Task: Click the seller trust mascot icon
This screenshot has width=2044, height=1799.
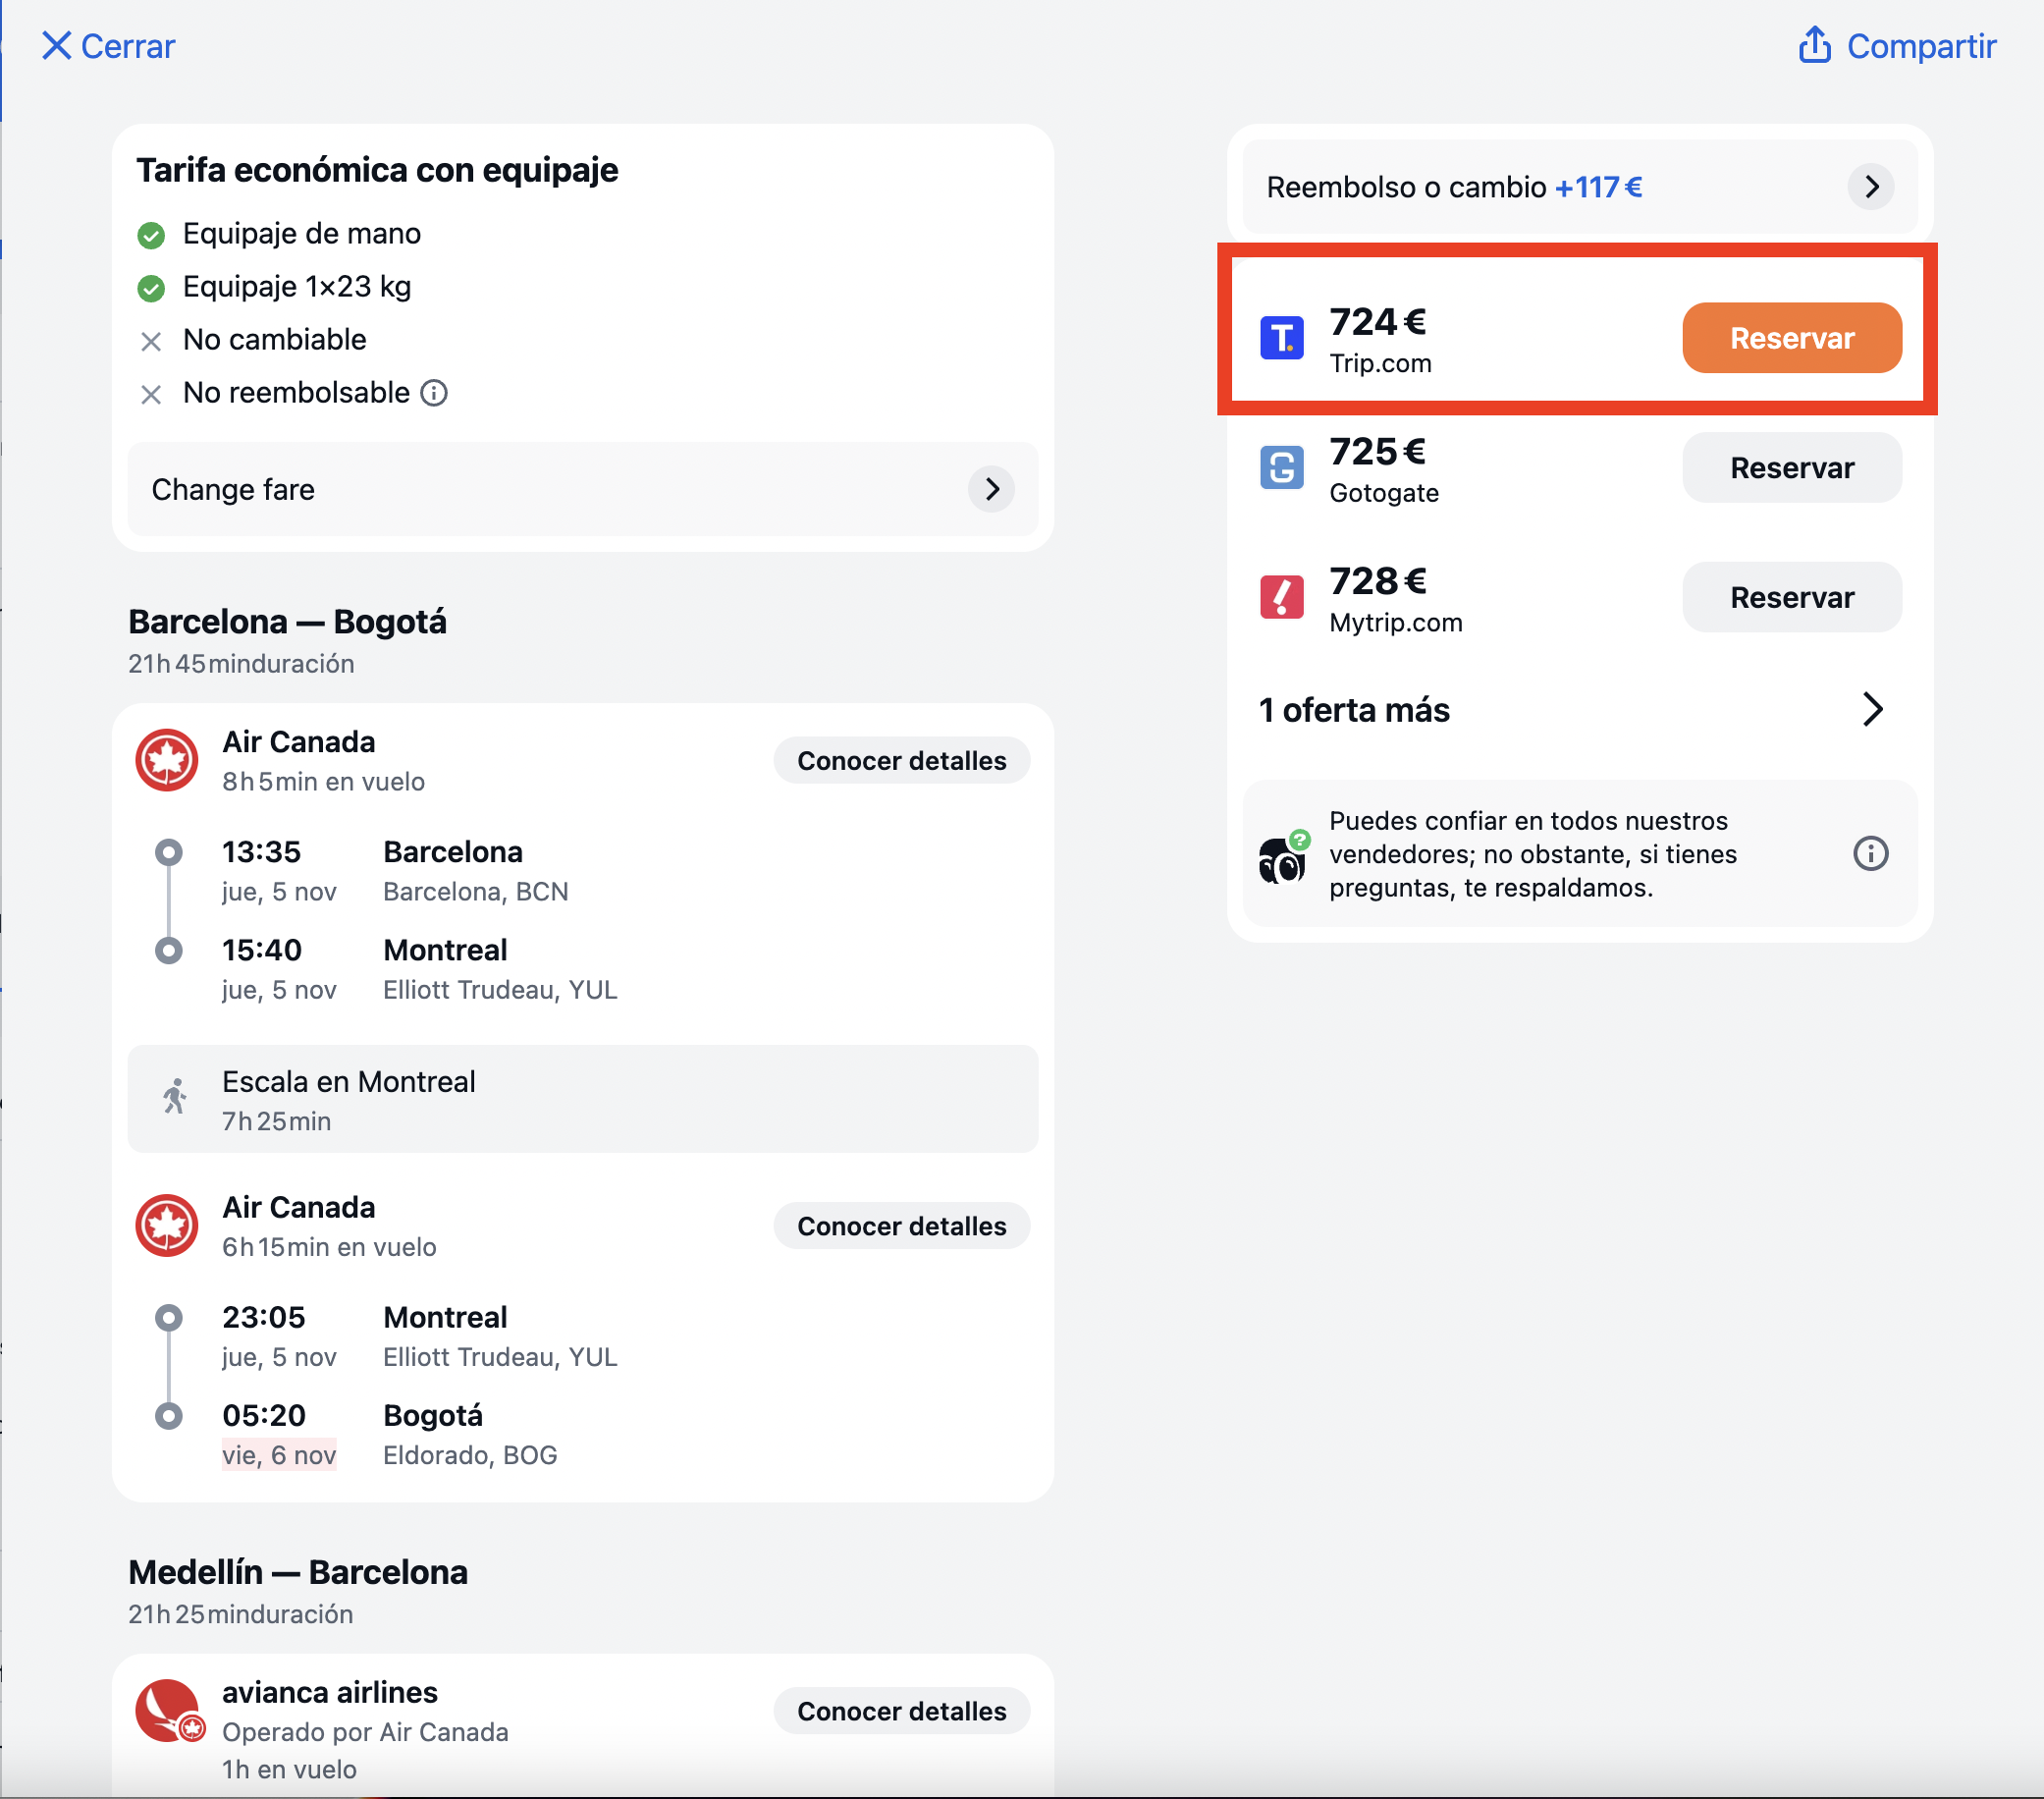Action: (1283, 856)
